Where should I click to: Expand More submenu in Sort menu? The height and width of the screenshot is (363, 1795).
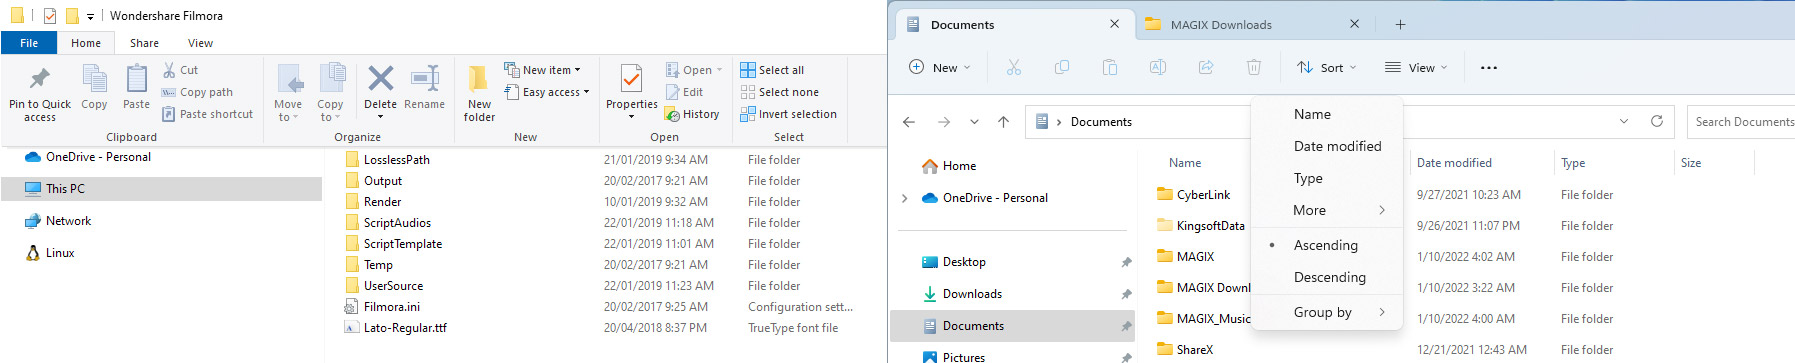coord(1327,210)
